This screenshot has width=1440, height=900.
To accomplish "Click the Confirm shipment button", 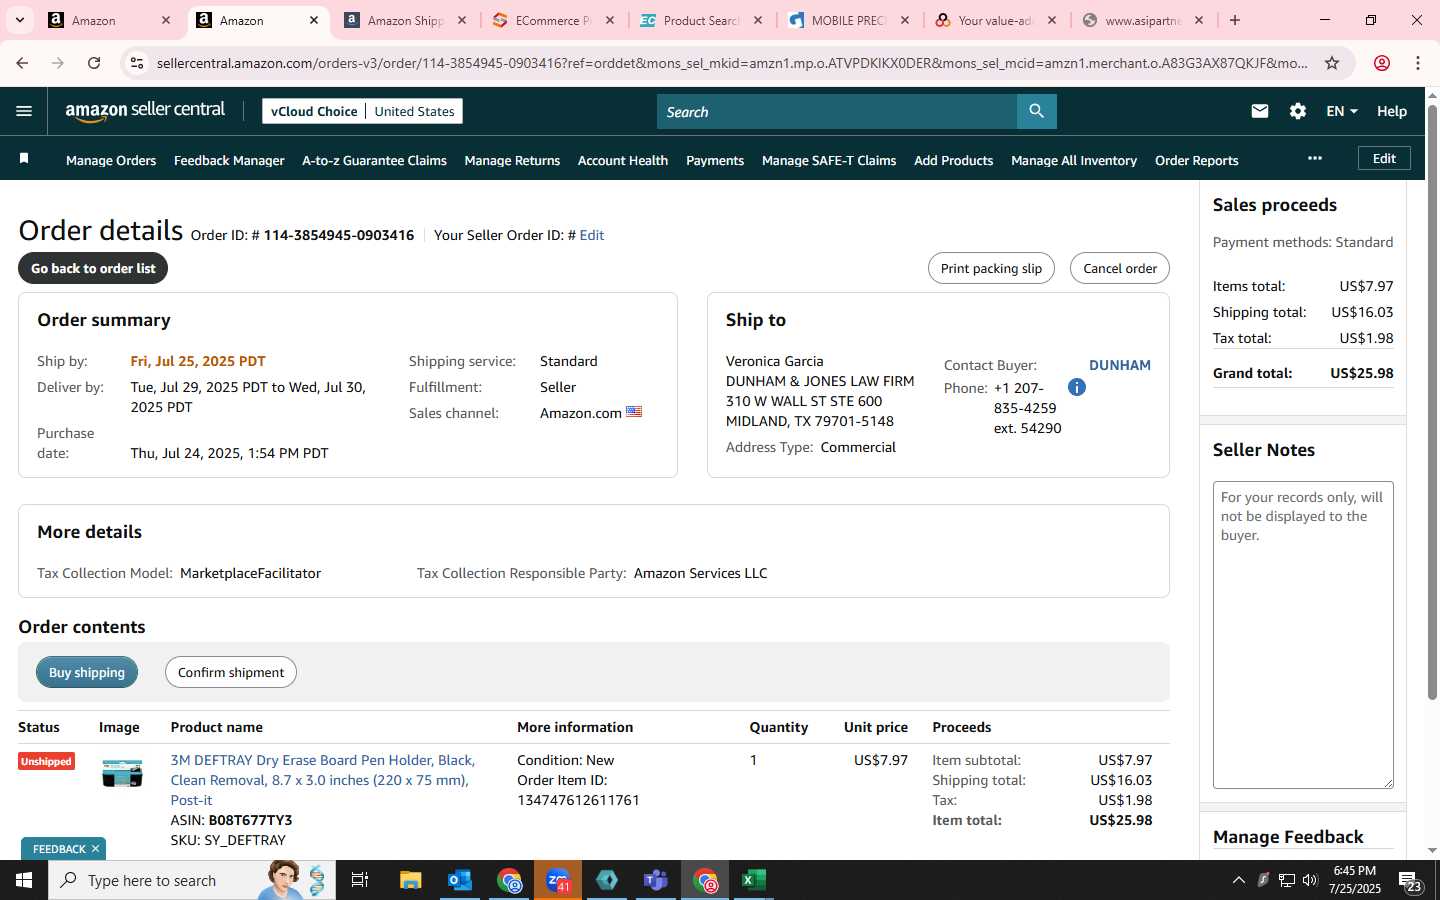I will (x=231, y=672).
